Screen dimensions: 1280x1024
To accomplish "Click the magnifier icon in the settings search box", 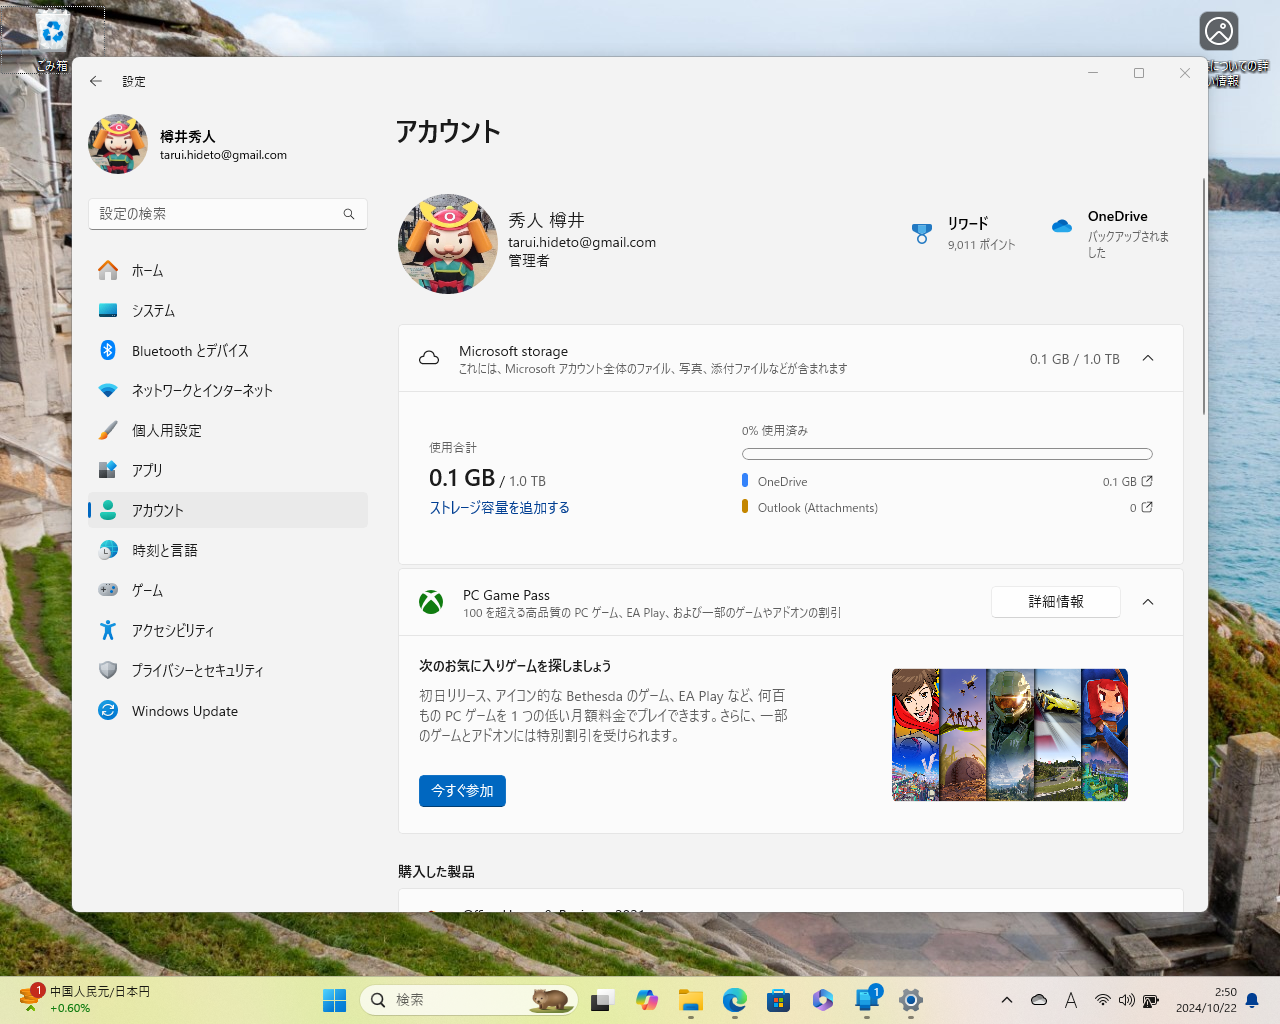I will pyautogui.click(x=349, y=214).
